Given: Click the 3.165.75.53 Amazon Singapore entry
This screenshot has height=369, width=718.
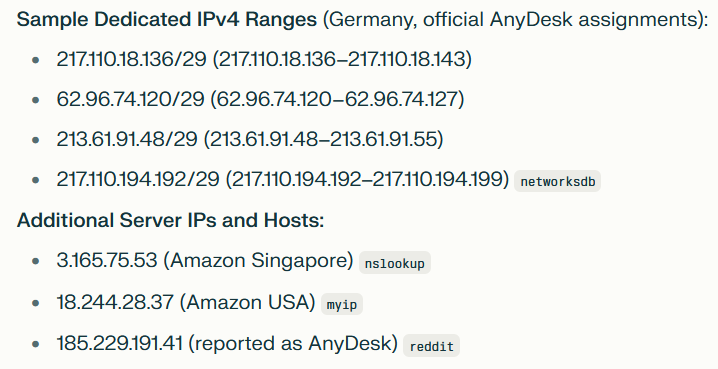Looking at the screenshot, I should coord(205,260).
